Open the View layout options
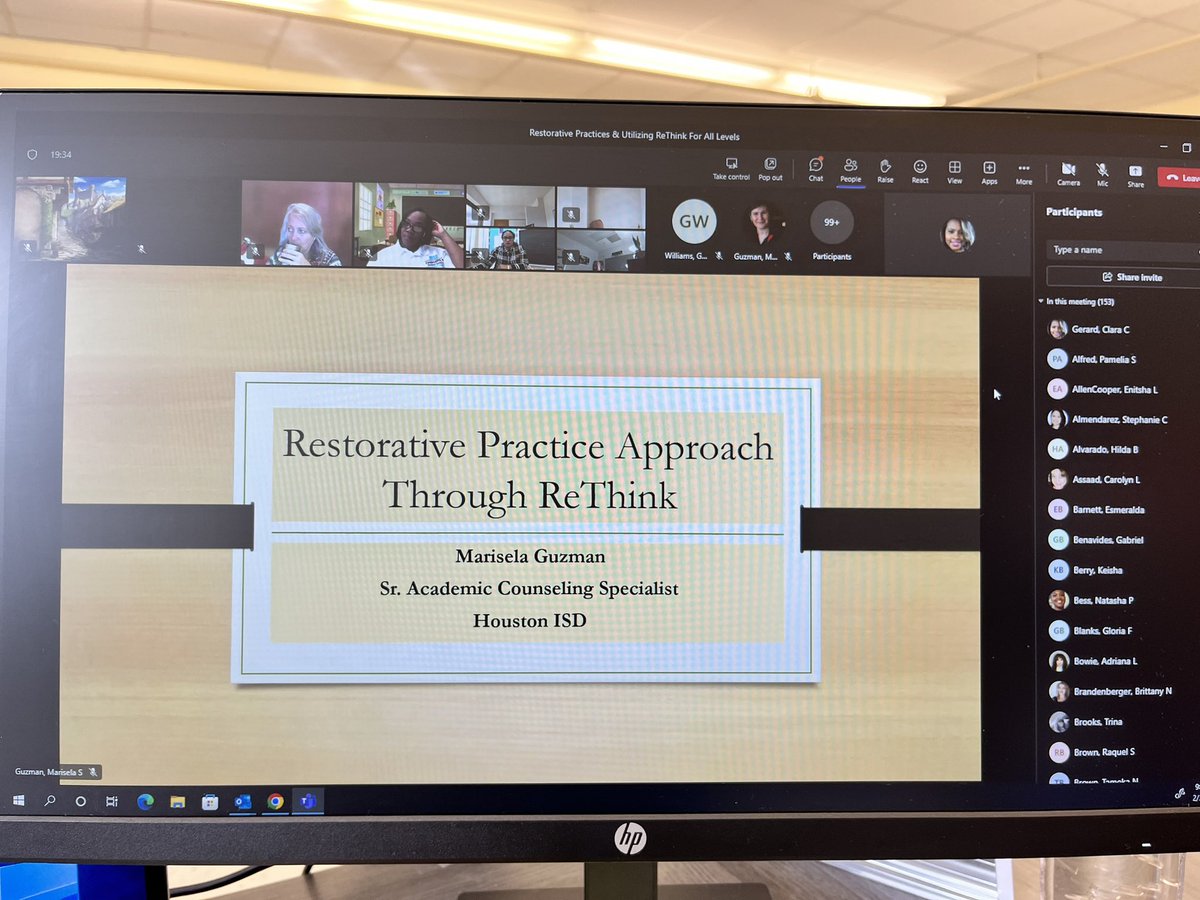The width and height of the screenshot is (1200, 900). tap(955, 171)
